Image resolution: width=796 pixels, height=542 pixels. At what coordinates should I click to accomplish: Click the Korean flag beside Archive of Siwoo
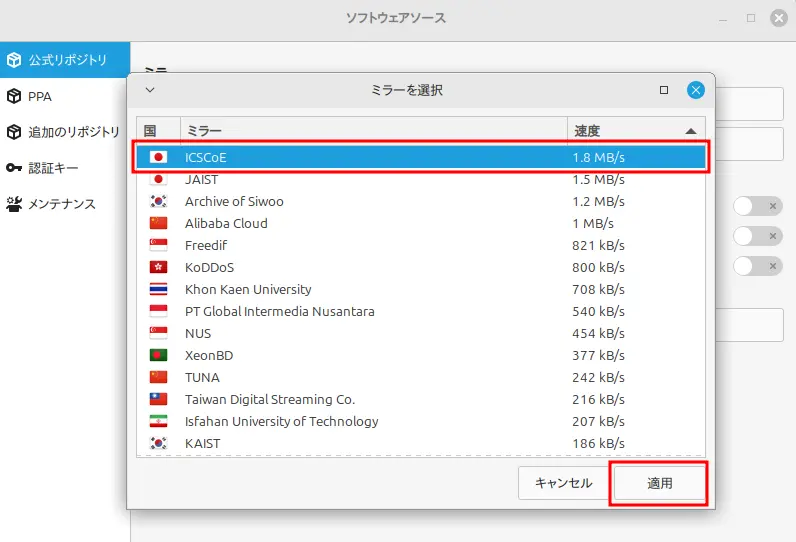tap(158, 201)
